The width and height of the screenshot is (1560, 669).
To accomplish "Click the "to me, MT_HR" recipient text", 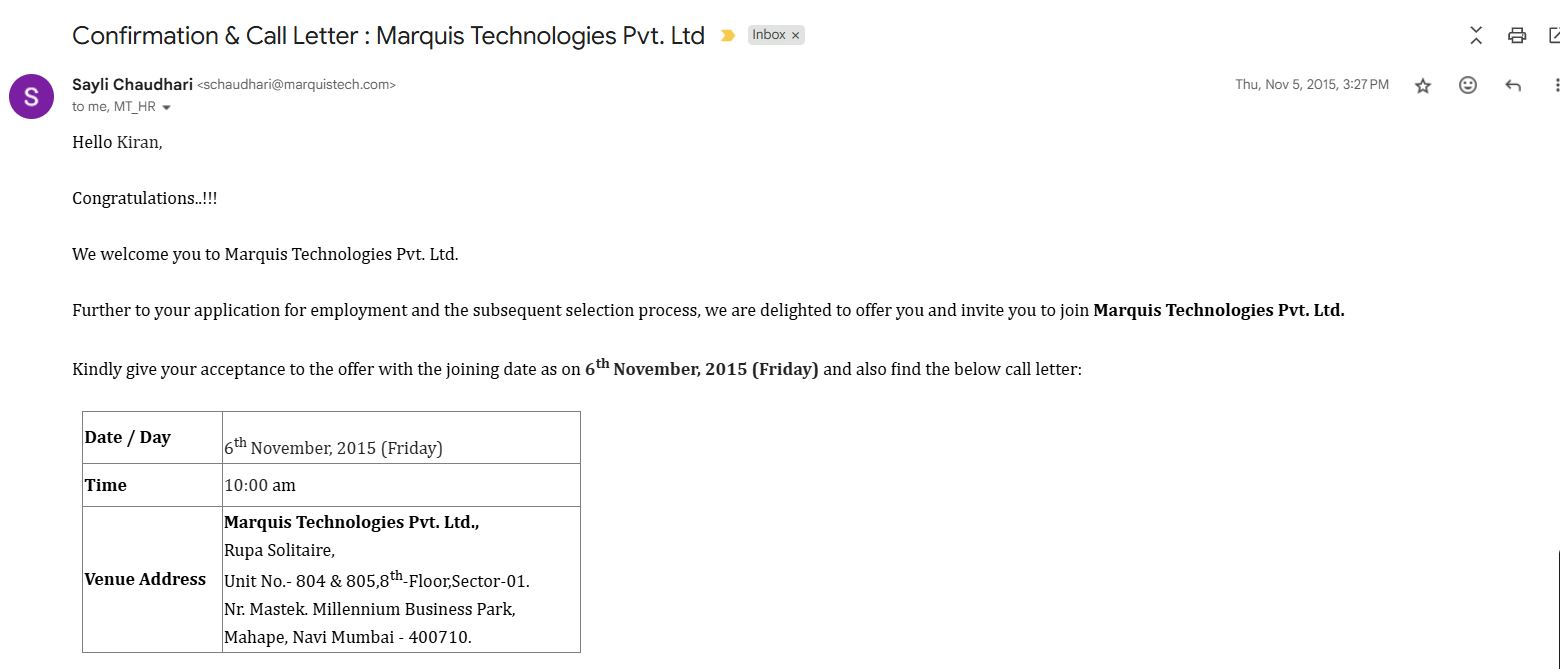I will pyautogui.click(x=114, y=107).
